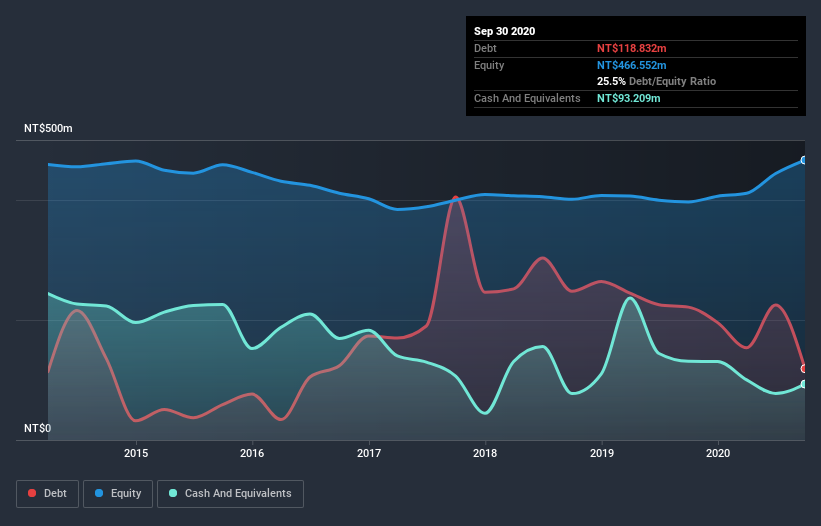Click the 2015 axis label
This screenshot has width=821, height=526.
click(x=136, y=453)
